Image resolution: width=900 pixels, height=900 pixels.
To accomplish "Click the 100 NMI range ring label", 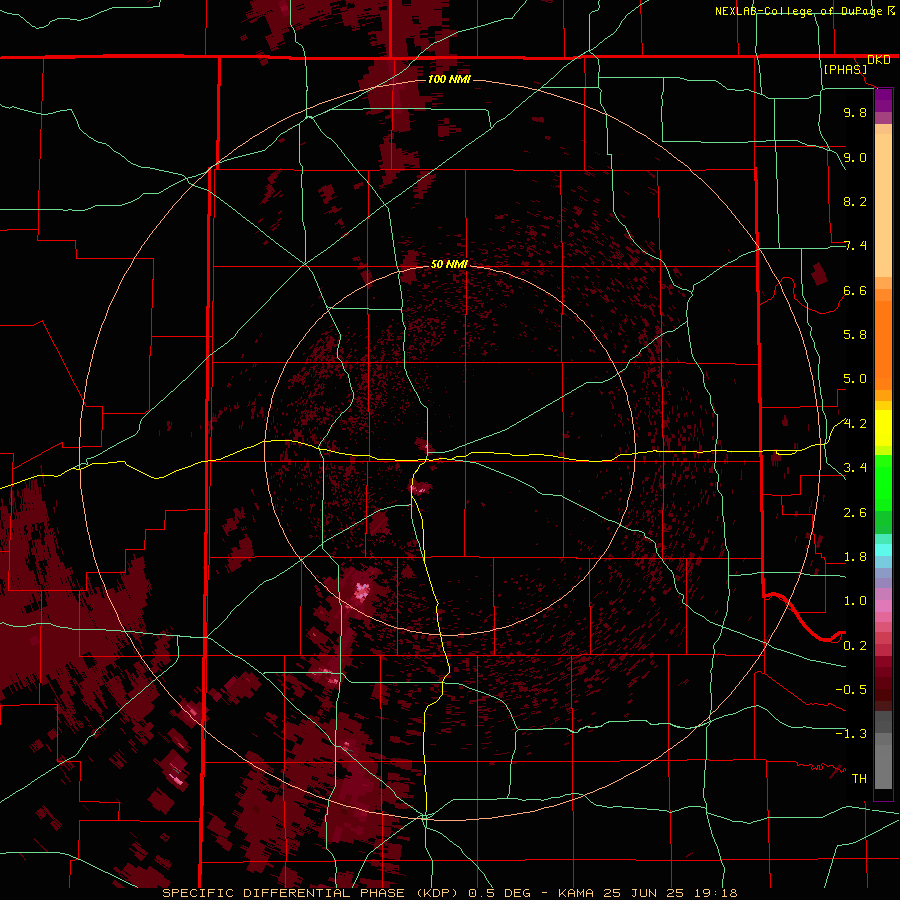I will [x=449, y=79].
